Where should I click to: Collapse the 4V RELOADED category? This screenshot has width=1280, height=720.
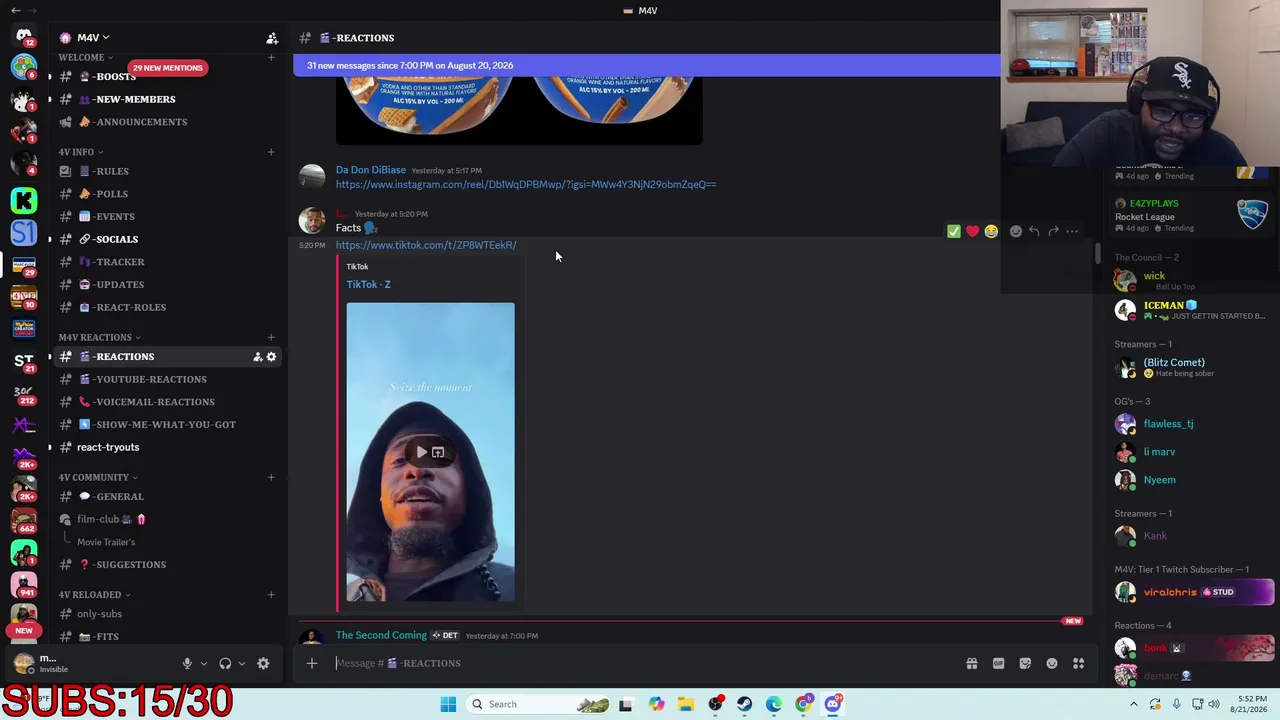(x=94, y=594)
